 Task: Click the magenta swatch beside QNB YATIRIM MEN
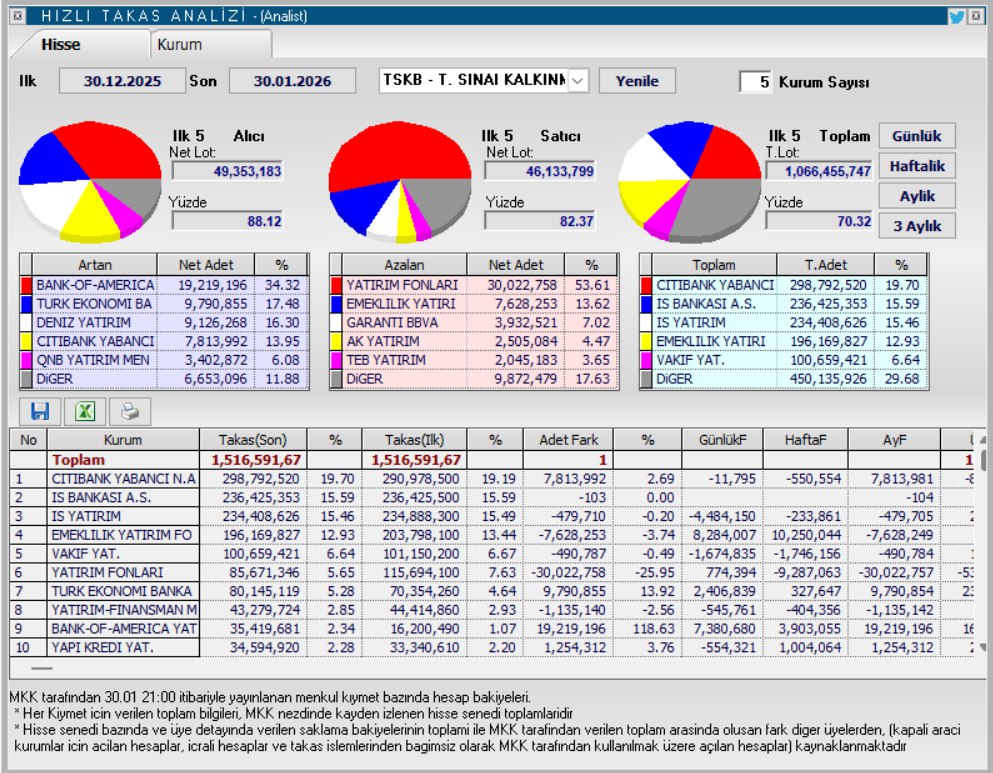point(26,360)
